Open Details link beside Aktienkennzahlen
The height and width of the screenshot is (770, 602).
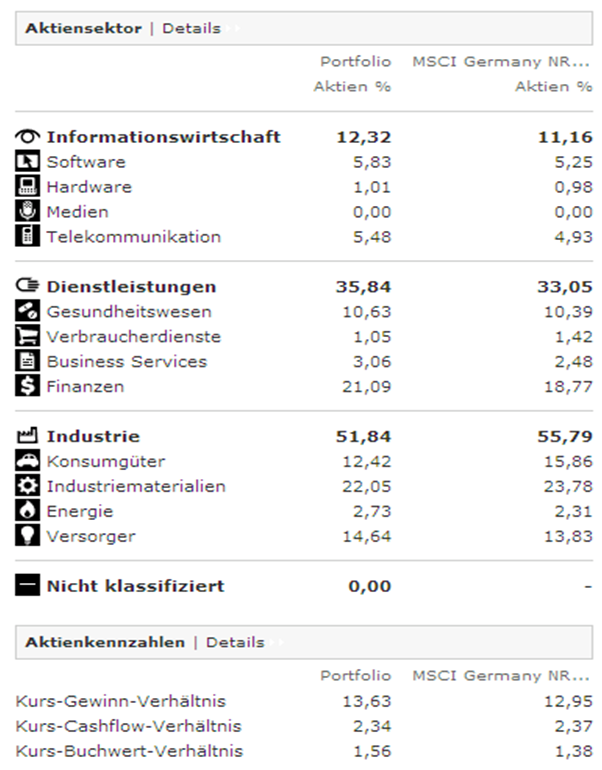pos(235,642)
